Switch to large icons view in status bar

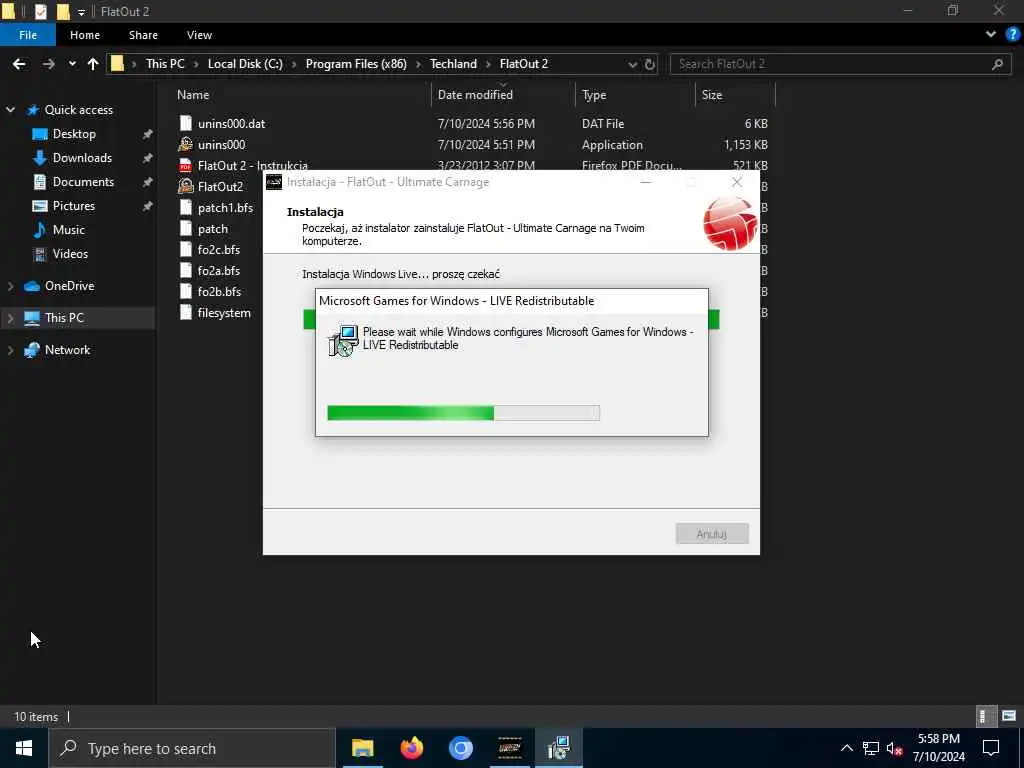1009,716
